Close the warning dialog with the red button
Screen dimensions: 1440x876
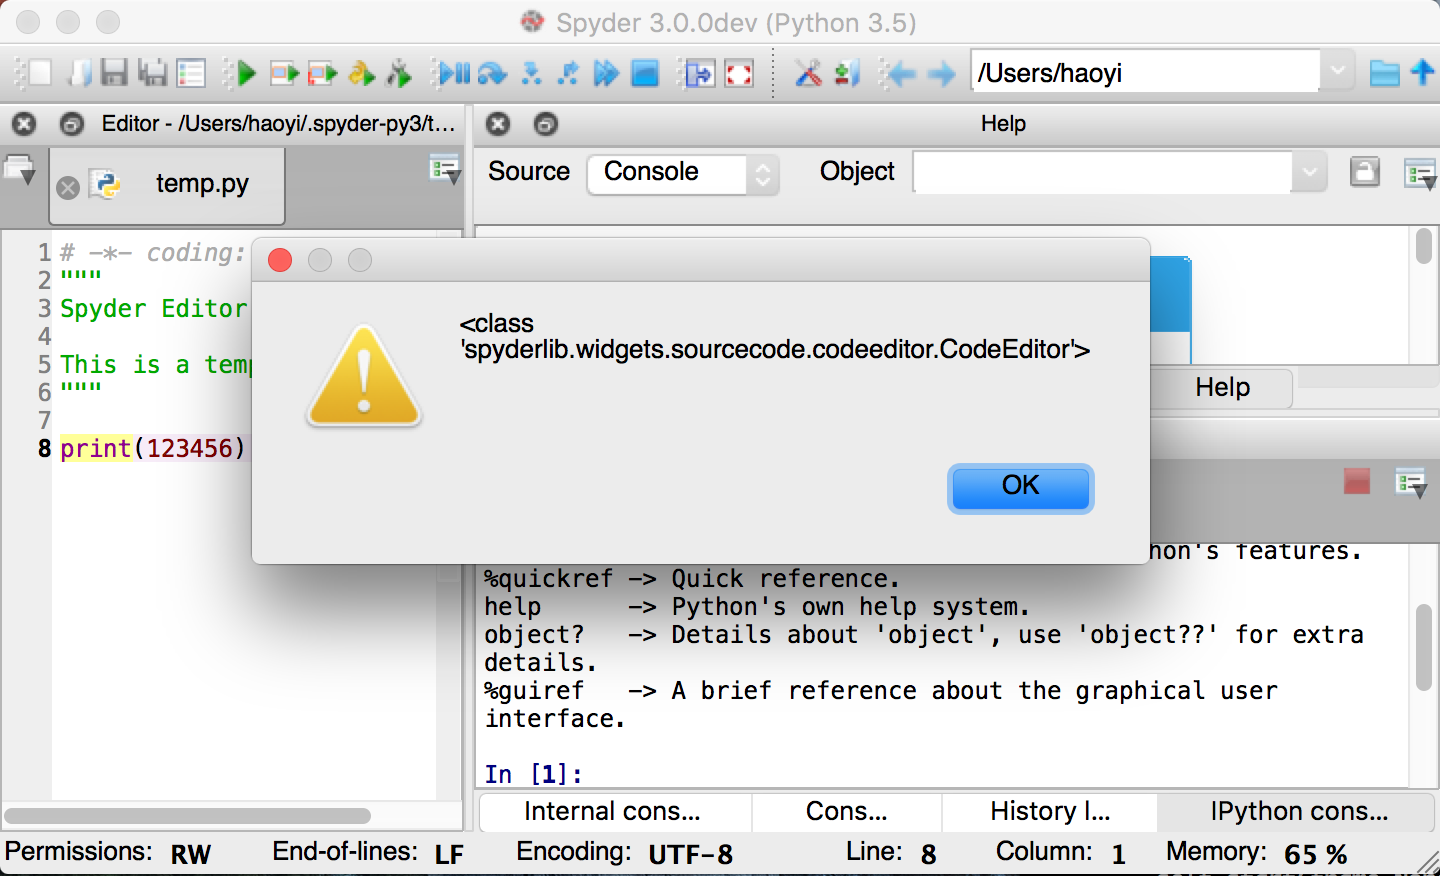pos(280,260)
